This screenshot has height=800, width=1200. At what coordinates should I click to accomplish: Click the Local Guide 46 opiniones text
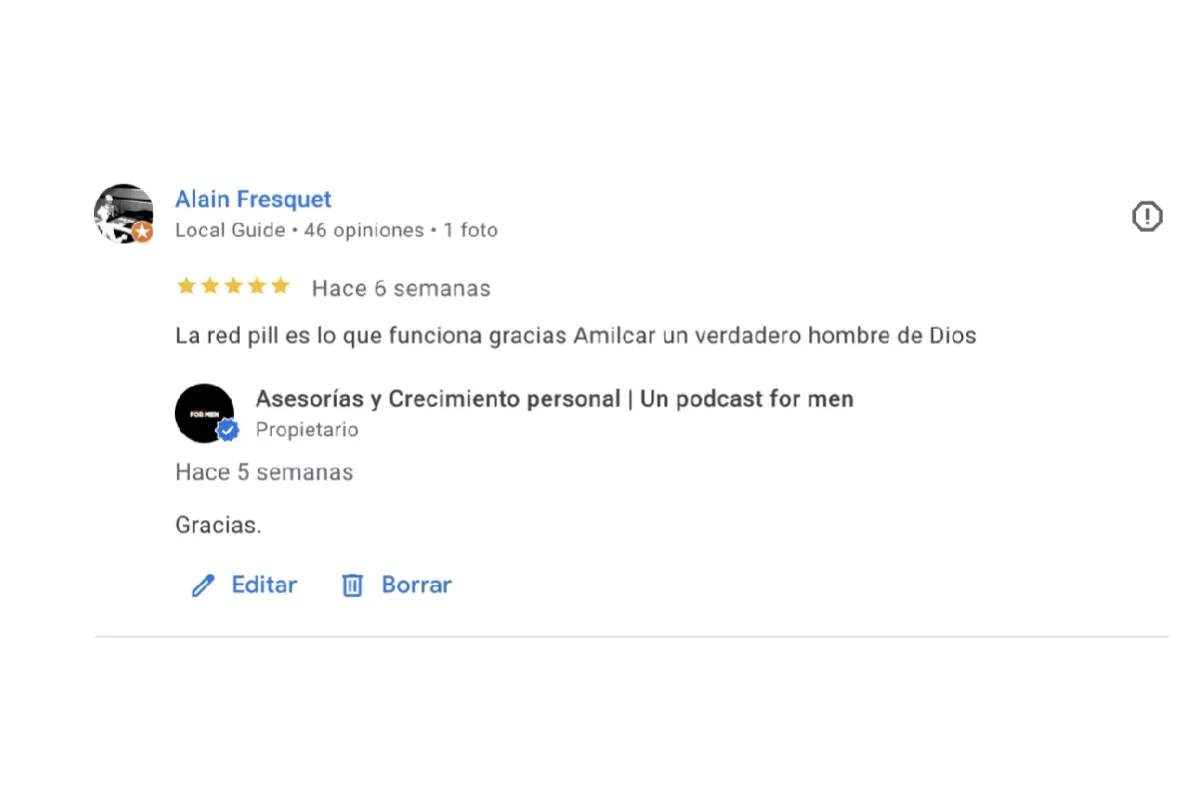[300, 230]
